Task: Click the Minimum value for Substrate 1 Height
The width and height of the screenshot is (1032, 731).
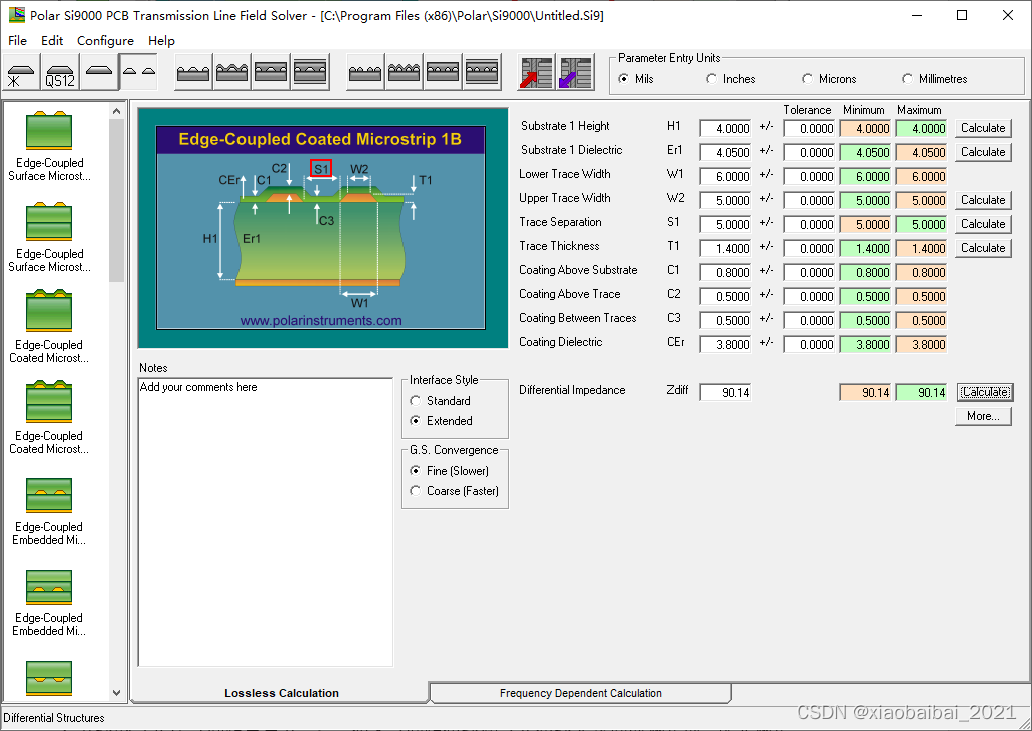Action: [x=865, y=128]
